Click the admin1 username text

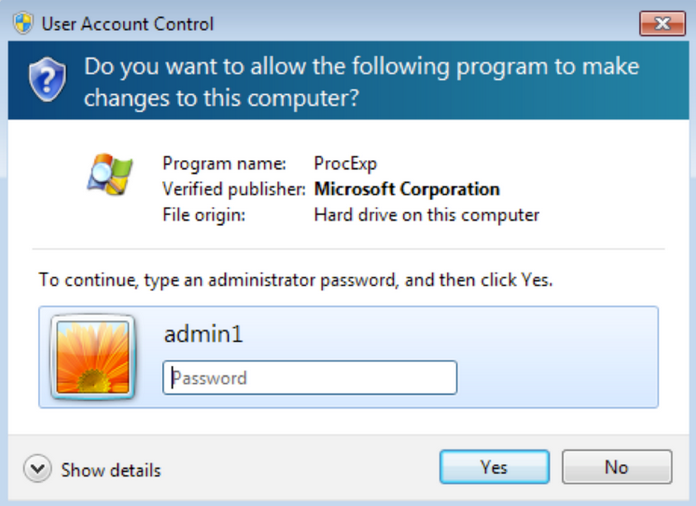coord(203,334)
